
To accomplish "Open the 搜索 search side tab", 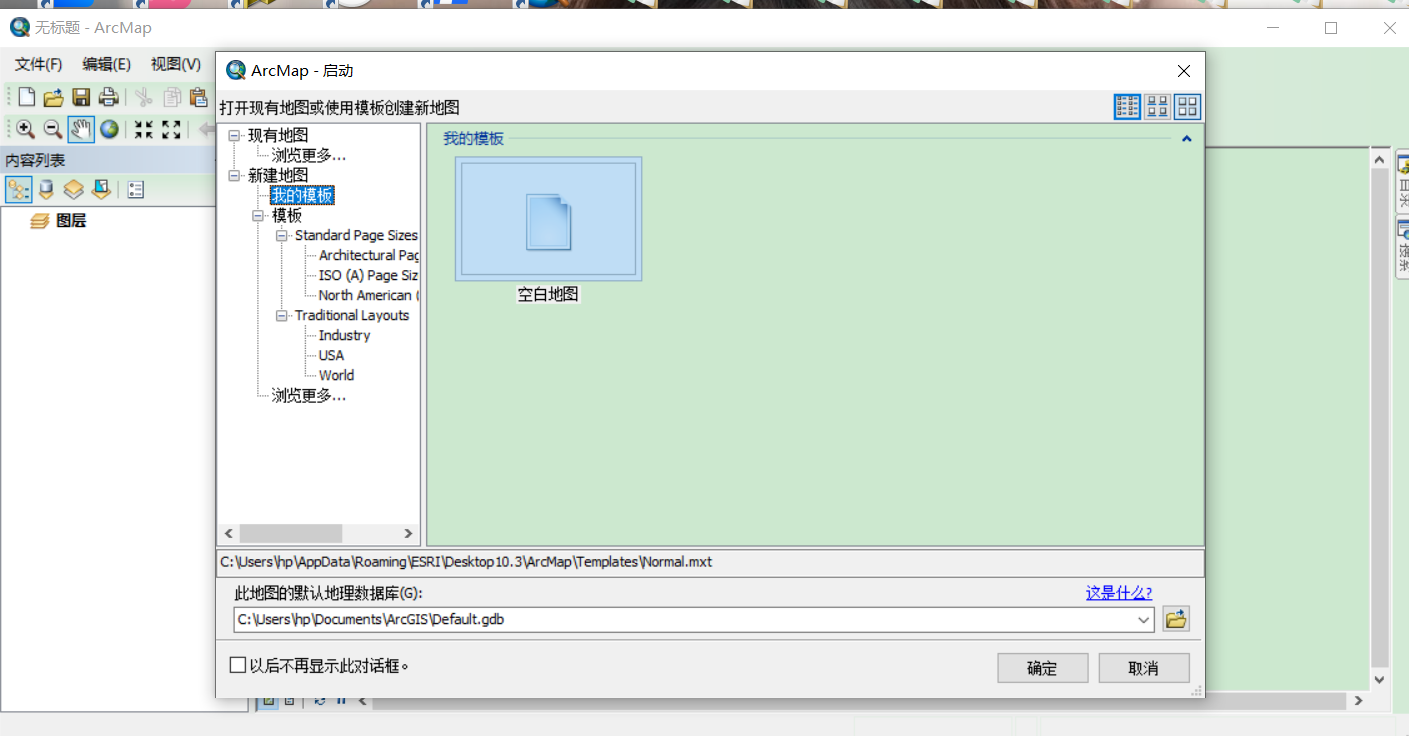I will click(x=1403, y=248).
